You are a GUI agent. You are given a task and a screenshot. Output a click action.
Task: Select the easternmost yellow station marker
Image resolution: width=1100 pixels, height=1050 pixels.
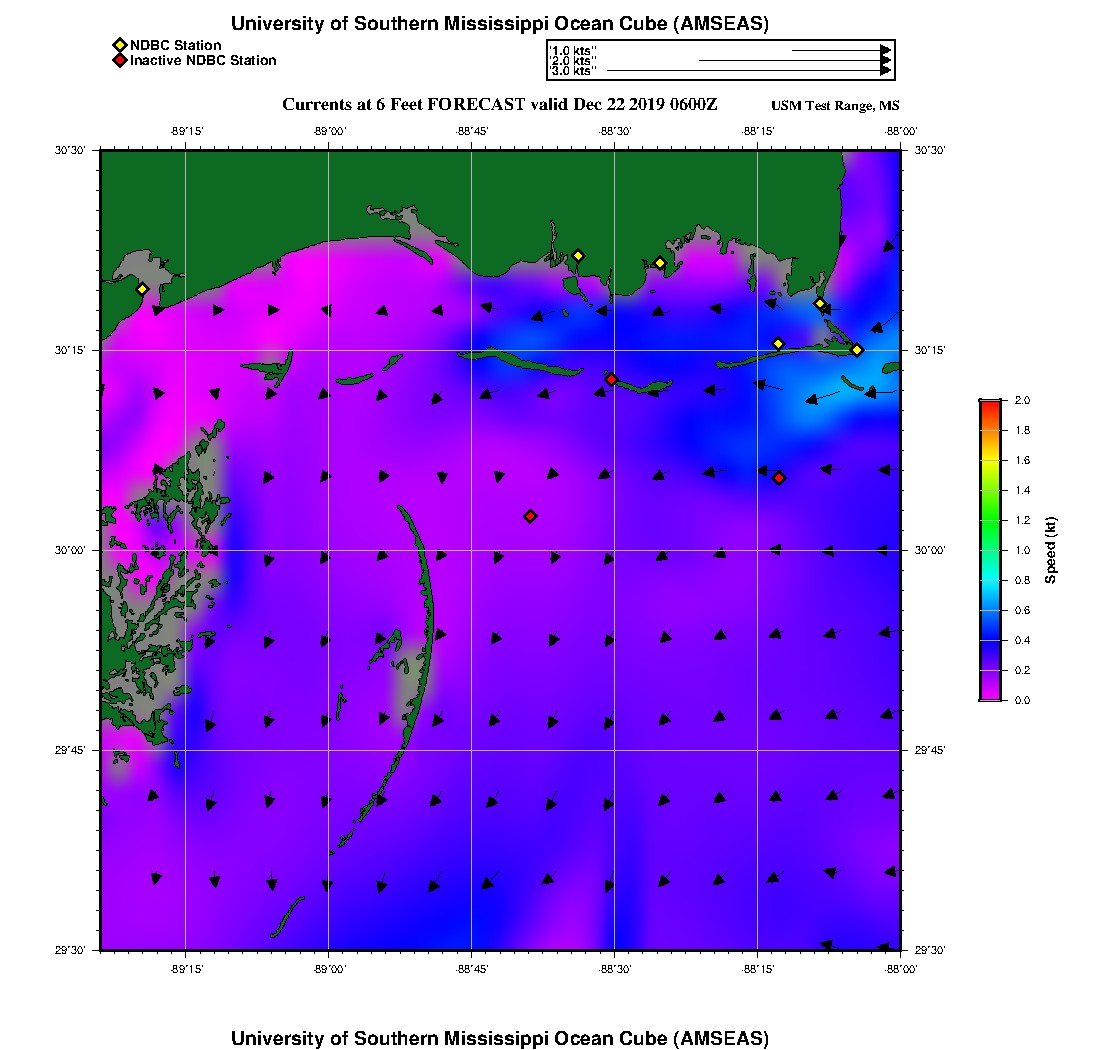coord(857,350)
